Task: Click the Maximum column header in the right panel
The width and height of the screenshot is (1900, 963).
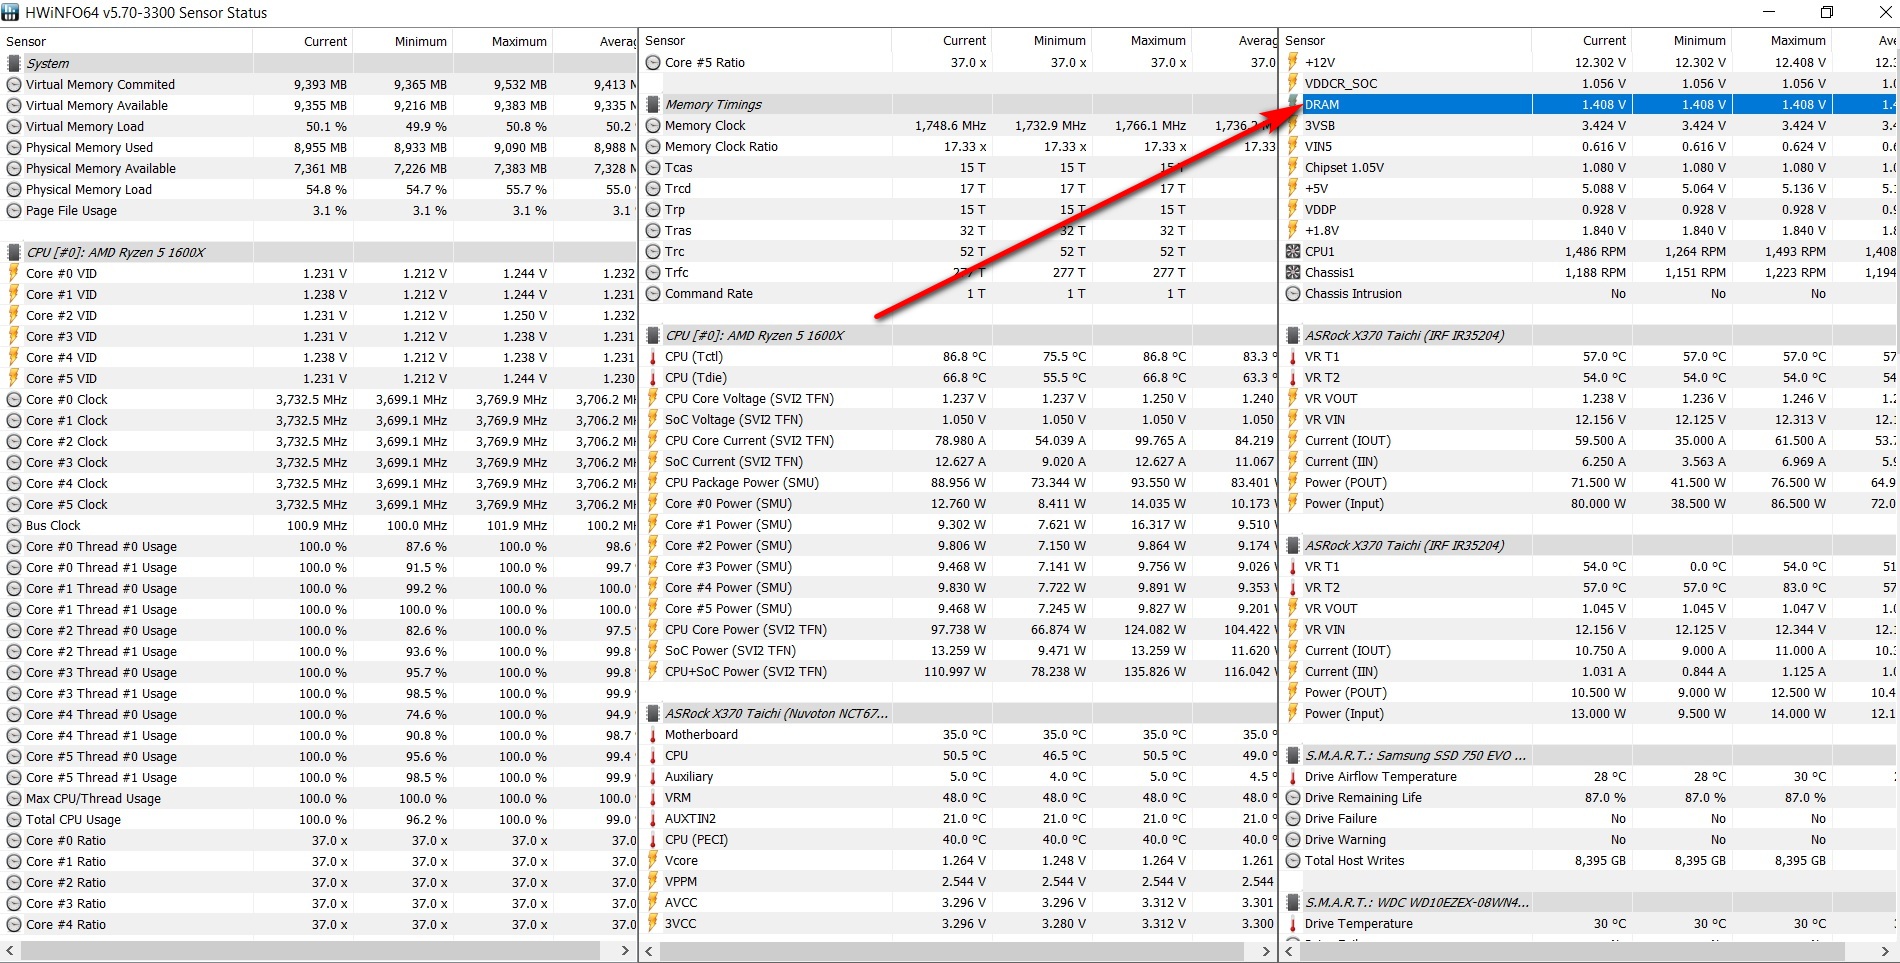Action: [1781, 41]
